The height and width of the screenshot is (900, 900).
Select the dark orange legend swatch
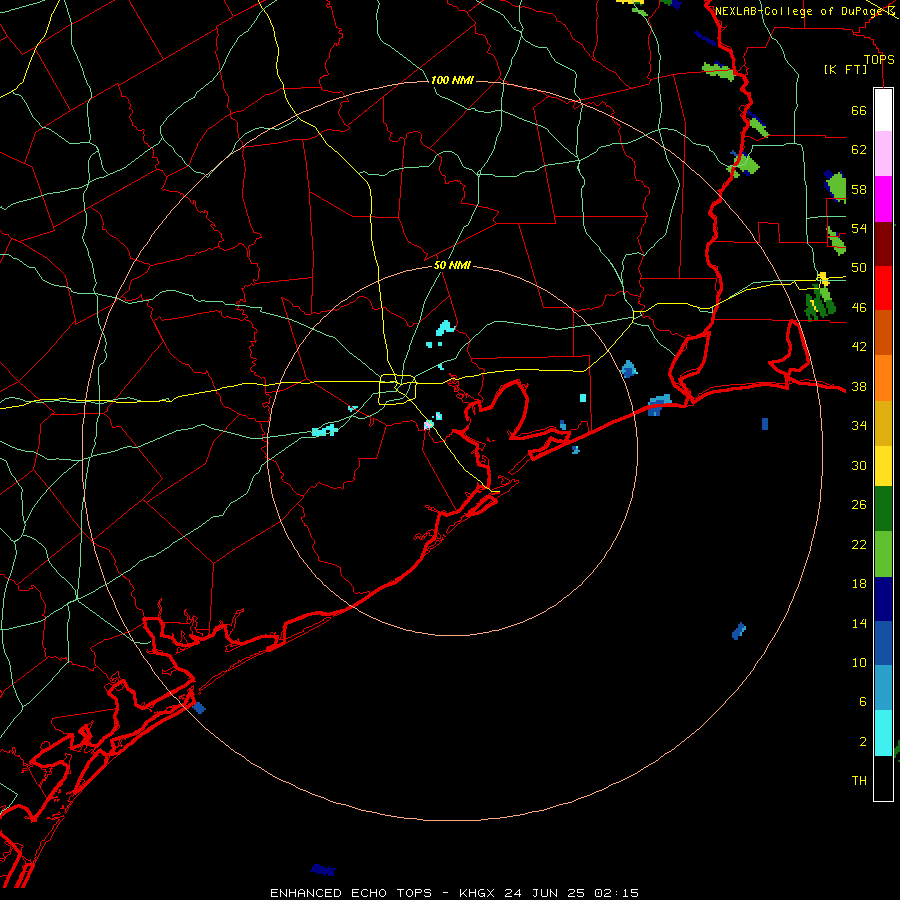point(883,332)
